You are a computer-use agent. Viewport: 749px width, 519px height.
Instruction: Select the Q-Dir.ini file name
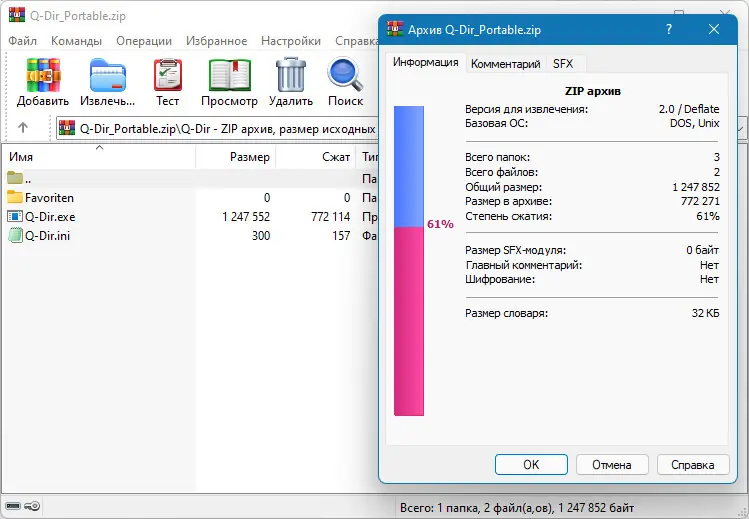(x=47, y=235)
